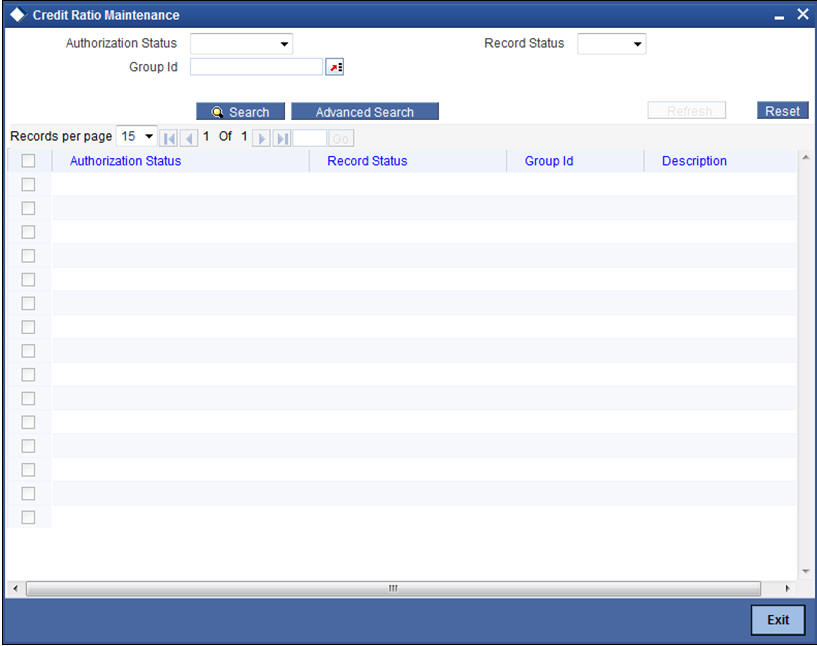Check the fourth result row checkbox
Viewport: 817px width, 646px height.
[28, 256]
